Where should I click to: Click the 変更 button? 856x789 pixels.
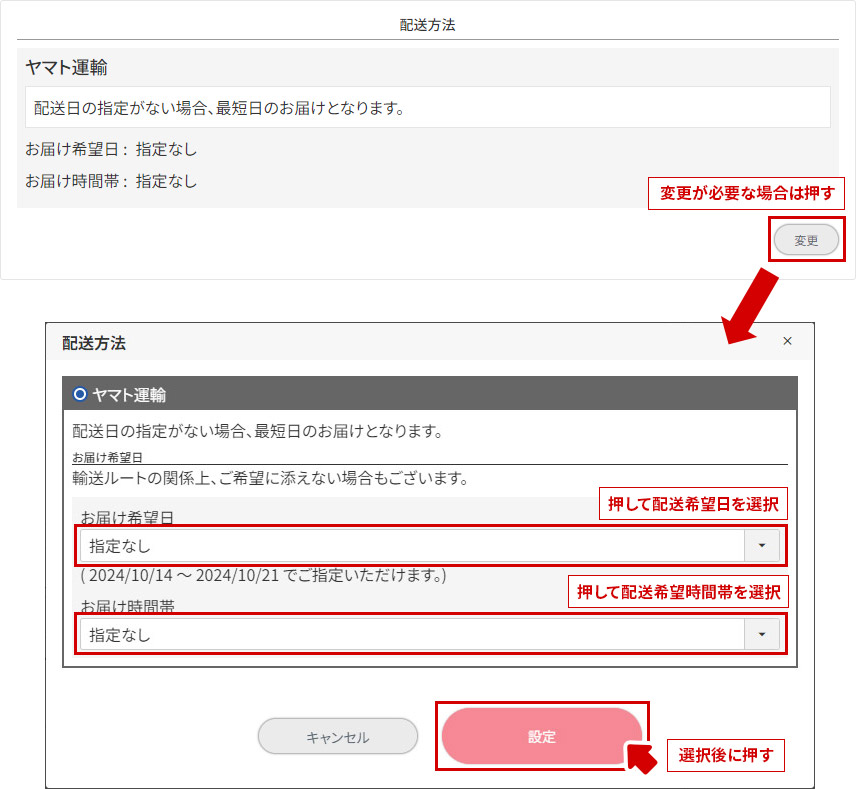806,240
